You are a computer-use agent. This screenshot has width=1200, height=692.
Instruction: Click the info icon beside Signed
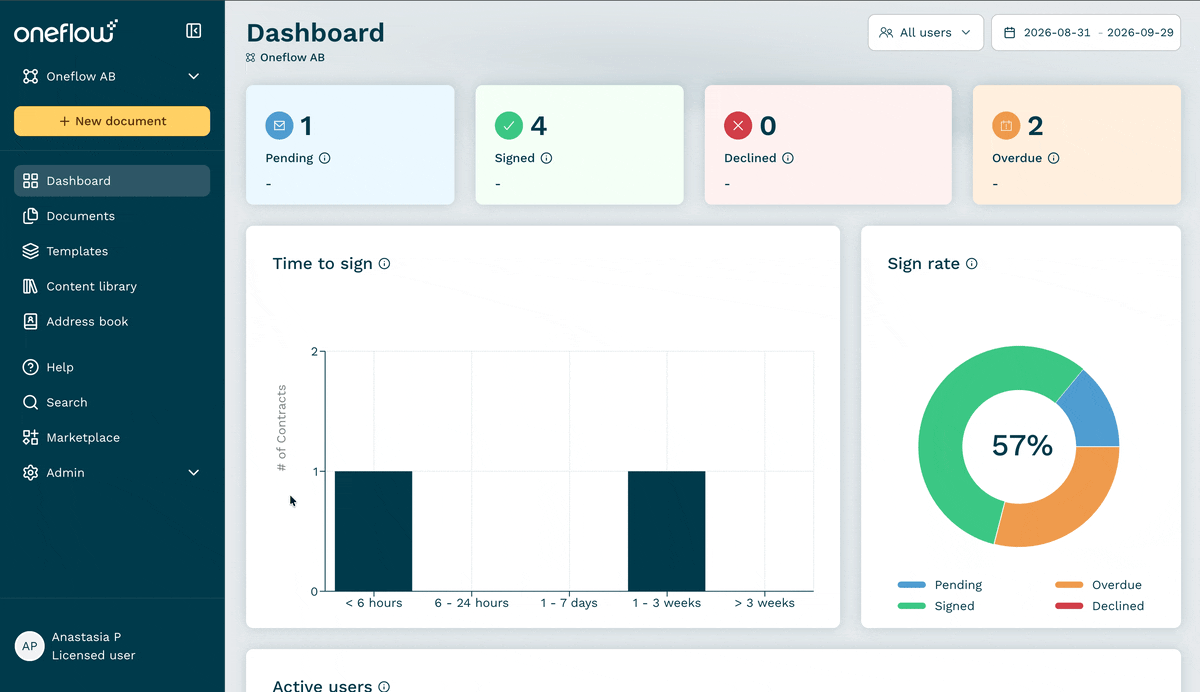coord(546,158)
